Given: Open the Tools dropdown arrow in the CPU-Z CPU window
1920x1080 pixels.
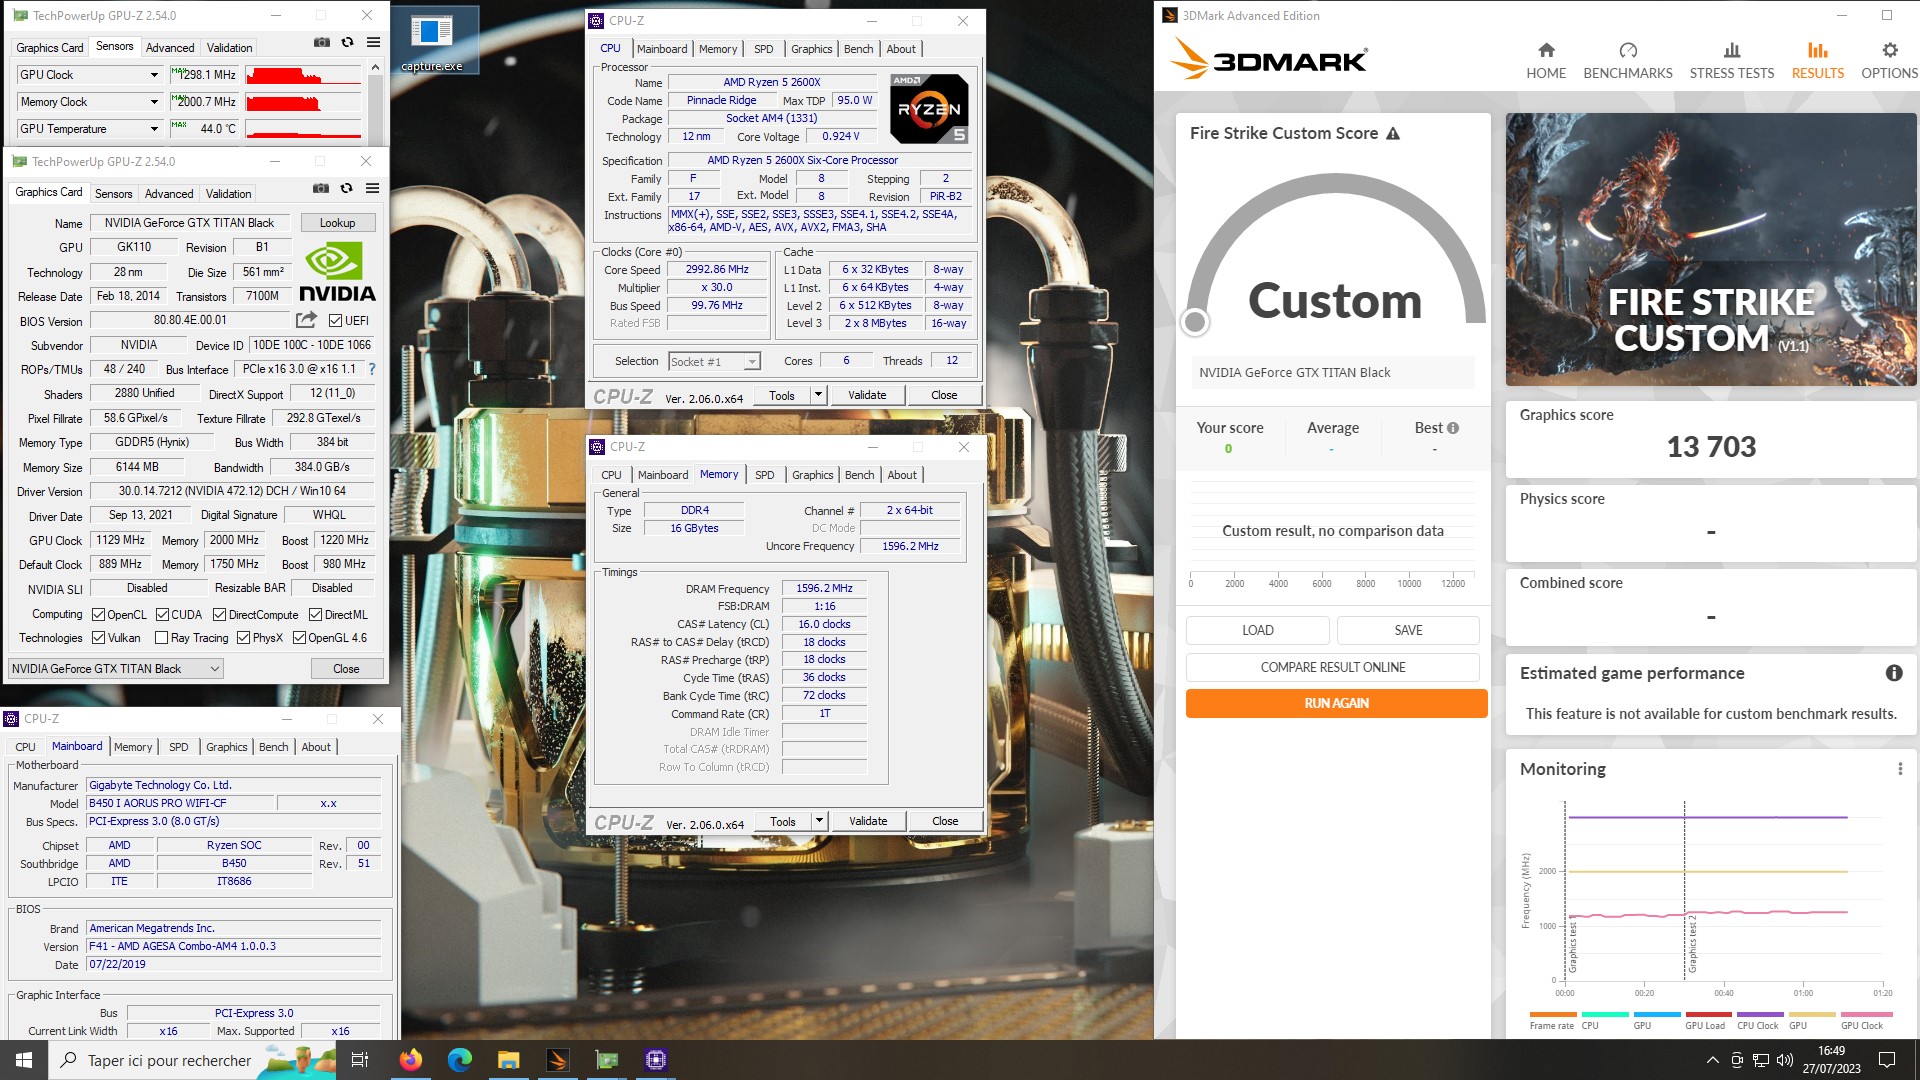Looking at the screenshot, I should [818, 395].
